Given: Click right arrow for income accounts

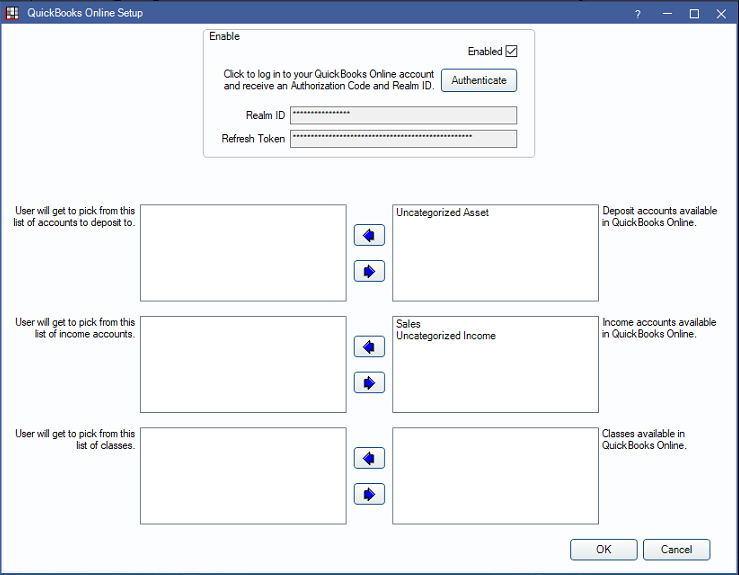Looking at the screenshot, I should [x=369, y=382].
